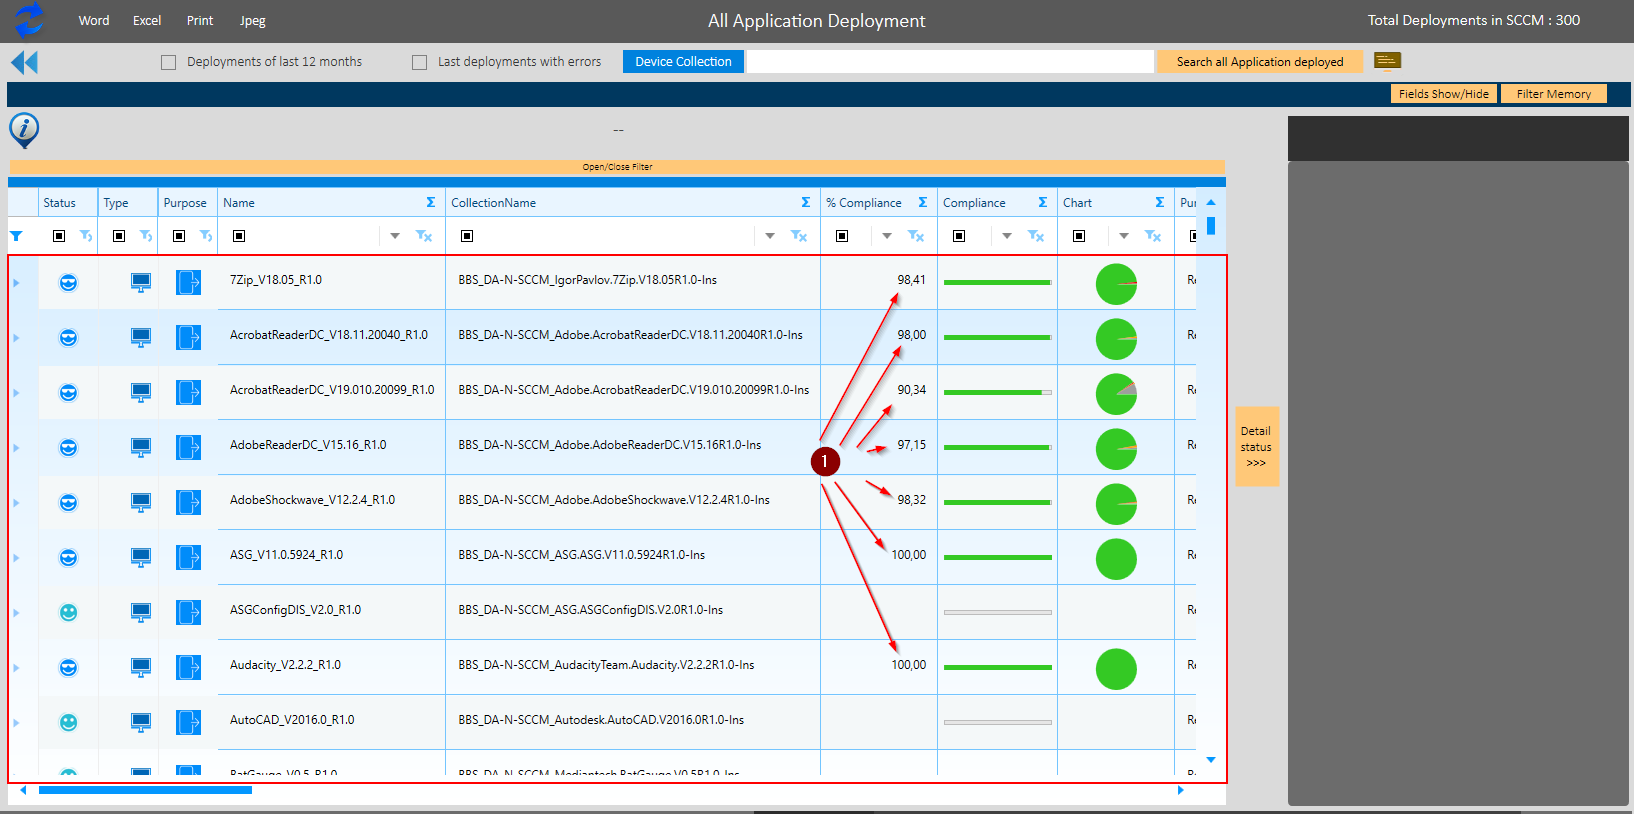Image resolution: width=1634 pixels, height=814 pixels.
Task: Toggle the CollectionName column filter checkbox
Action: click(x=467, y=236)
